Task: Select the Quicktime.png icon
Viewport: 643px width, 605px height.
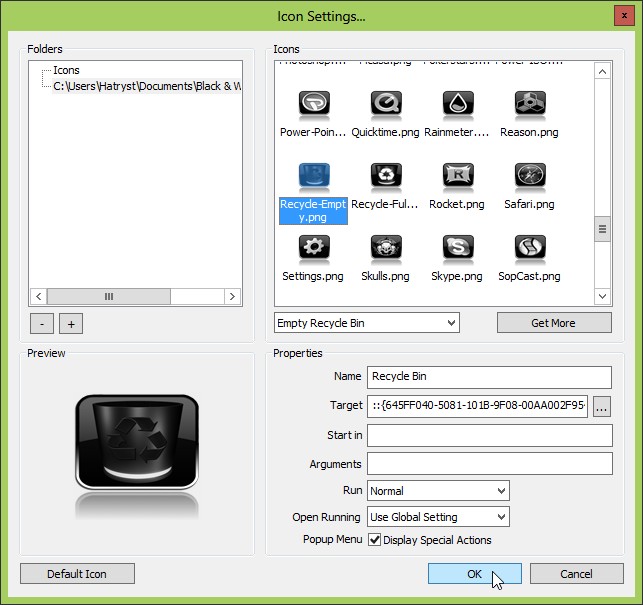Action: (x=386, y=105)
